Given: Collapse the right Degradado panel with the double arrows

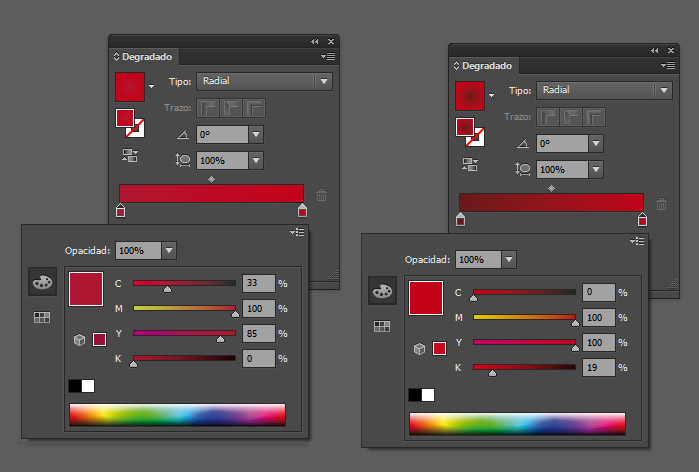Looking at the screenshot, I should click(x=655, y=49).
